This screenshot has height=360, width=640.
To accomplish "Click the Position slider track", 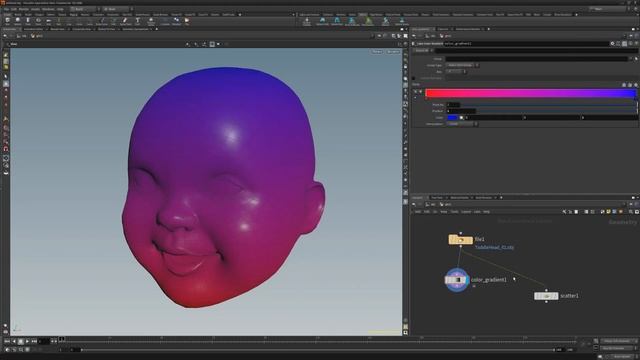I will point(557,111).
